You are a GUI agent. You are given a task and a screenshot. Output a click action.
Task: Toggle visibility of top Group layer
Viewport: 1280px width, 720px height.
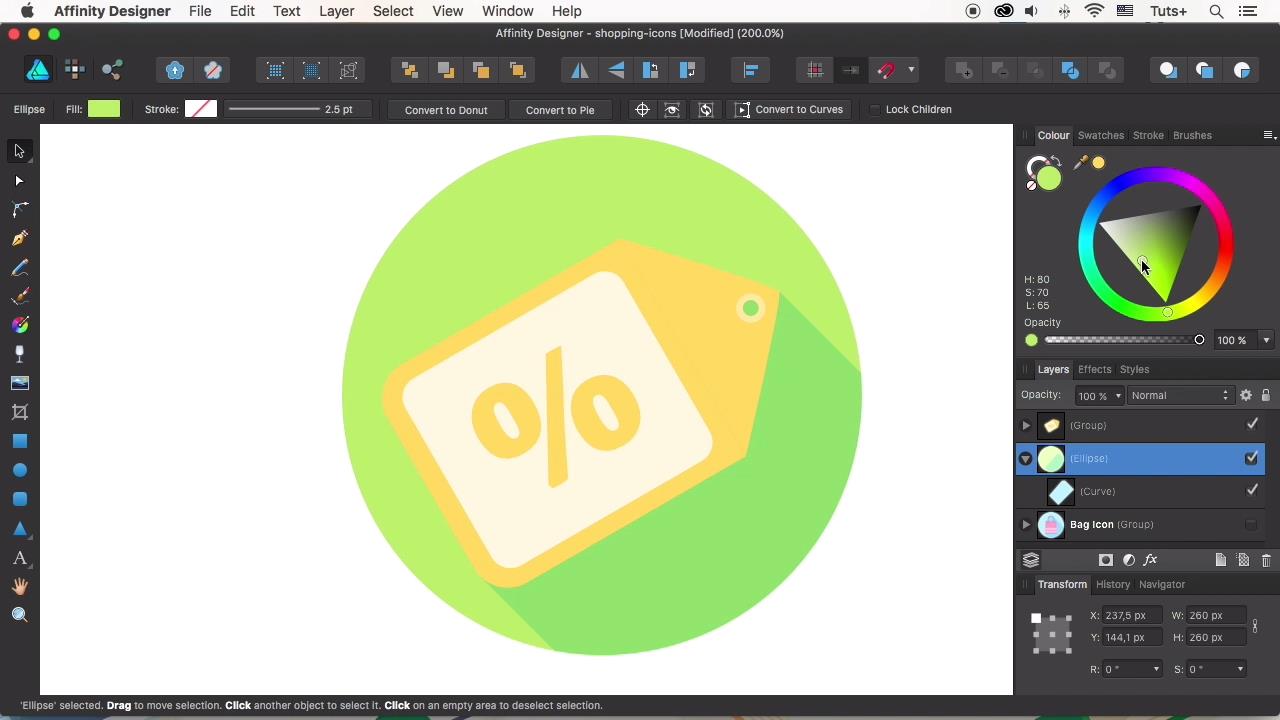coord(1252,425)
